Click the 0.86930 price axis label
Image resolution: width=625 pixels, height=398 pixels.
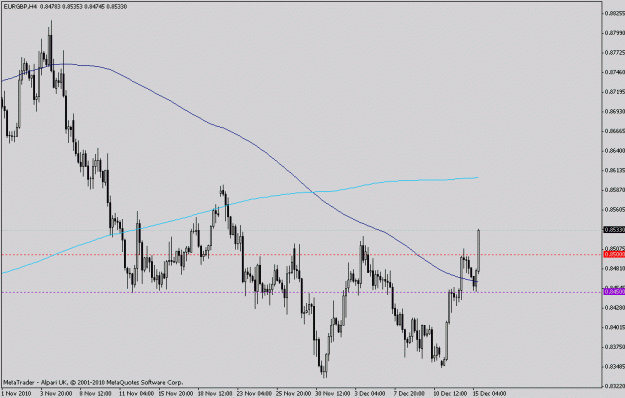click(x=615, y=111)
